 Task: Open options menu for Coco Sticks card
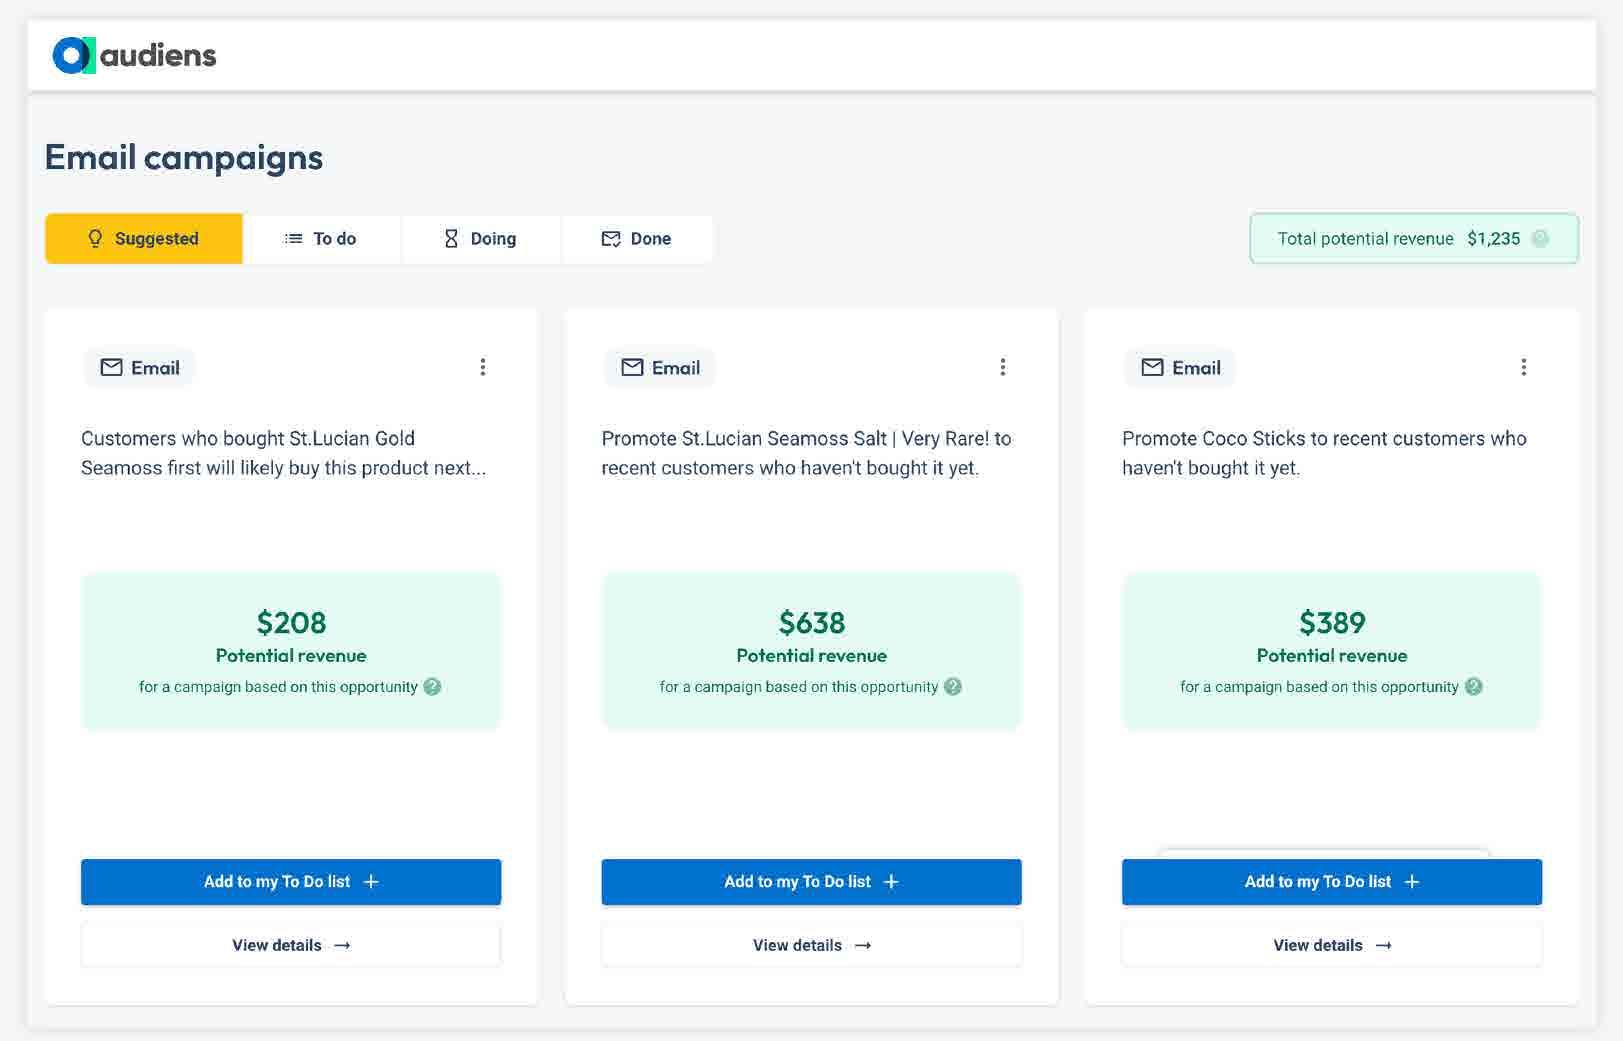[x=1523, y=367]
